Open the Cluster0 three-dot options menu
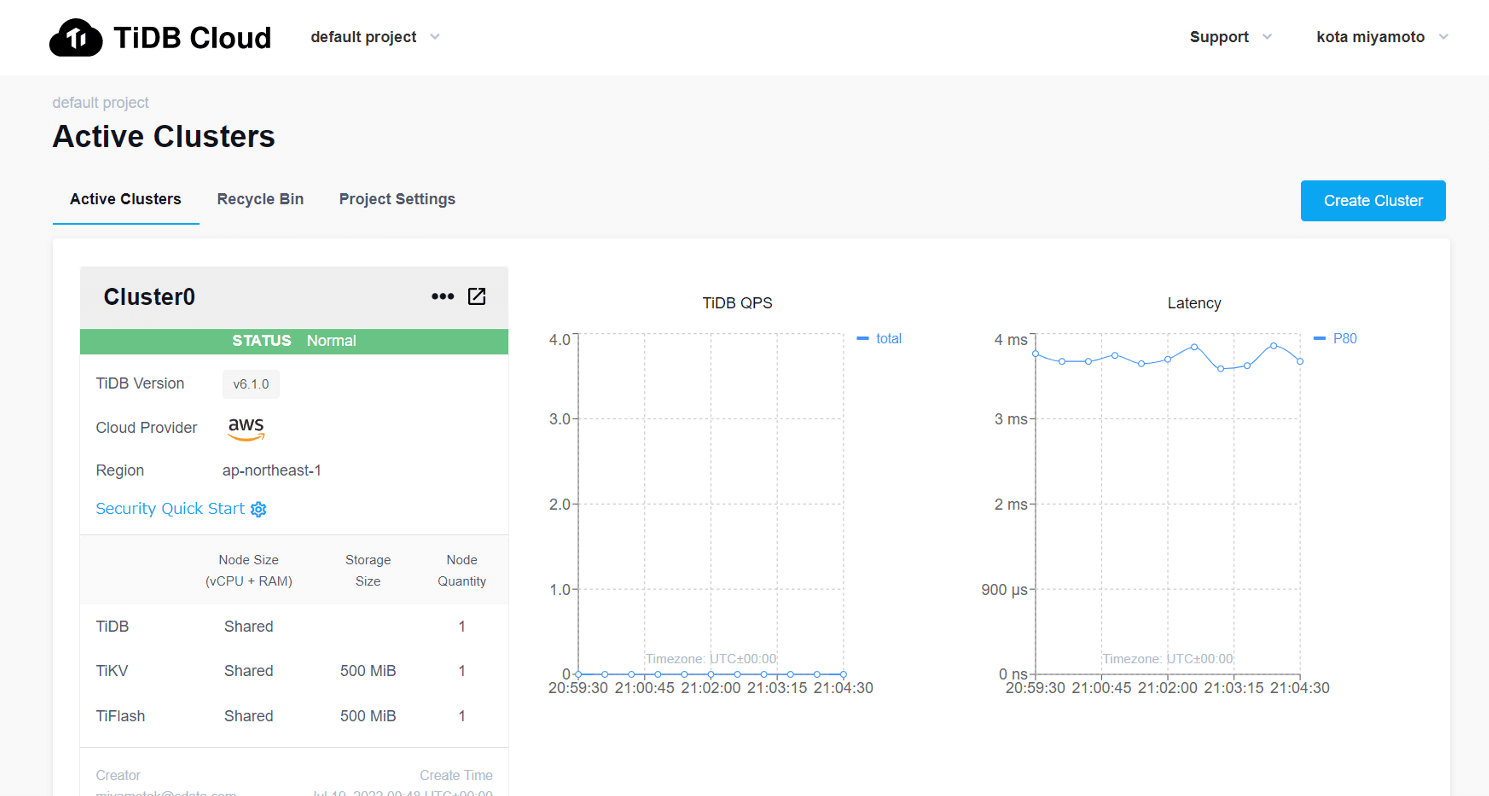 tap(442, 297)
